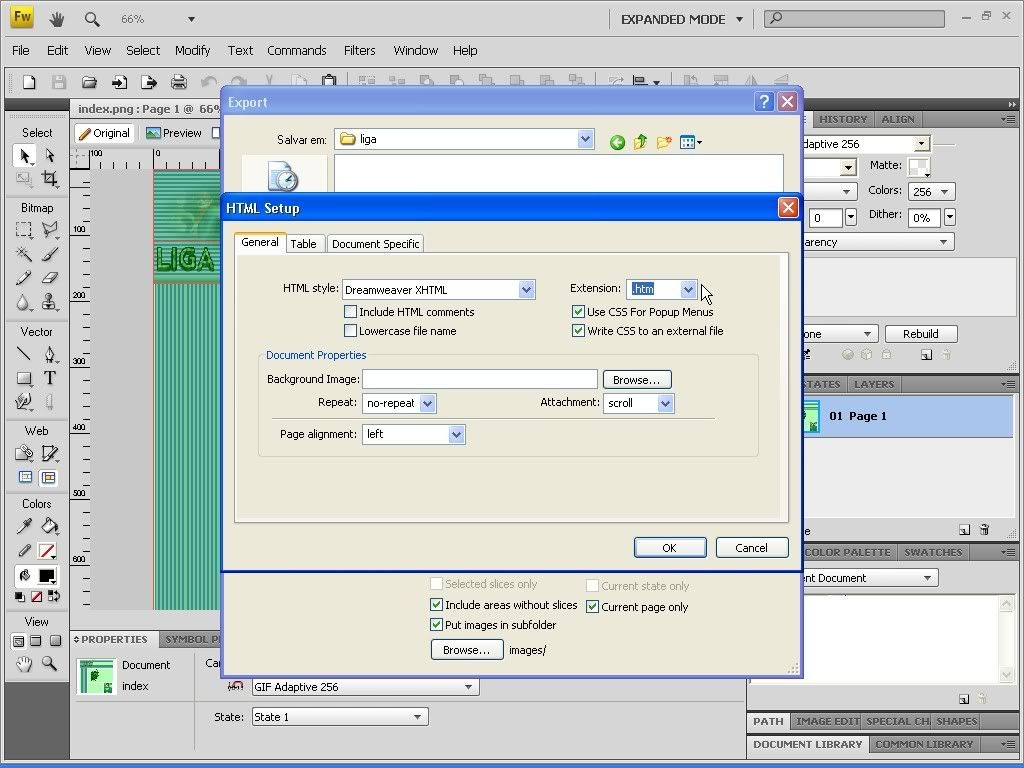The image size is (1024, 768).
Task: Uncheck Put images in subfolder
Action: point(436,625)
